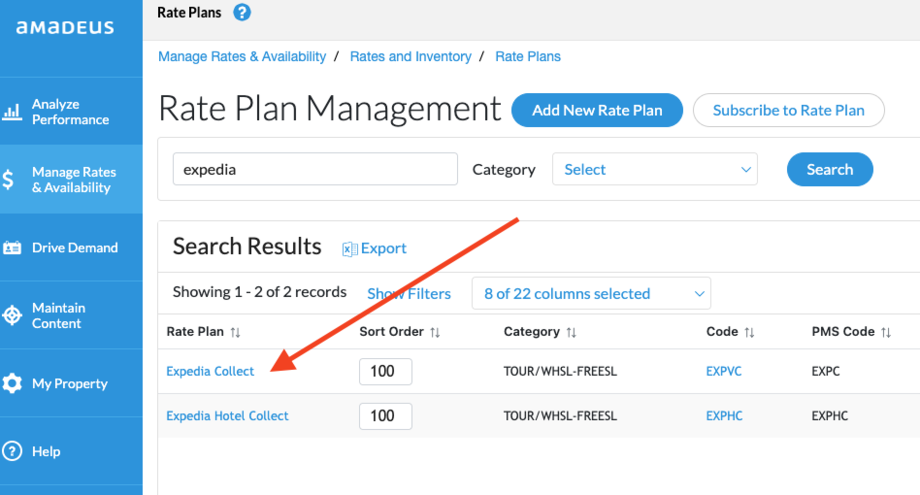
Task: Sort by Sort Order column arrows
Action: point(435,333)
